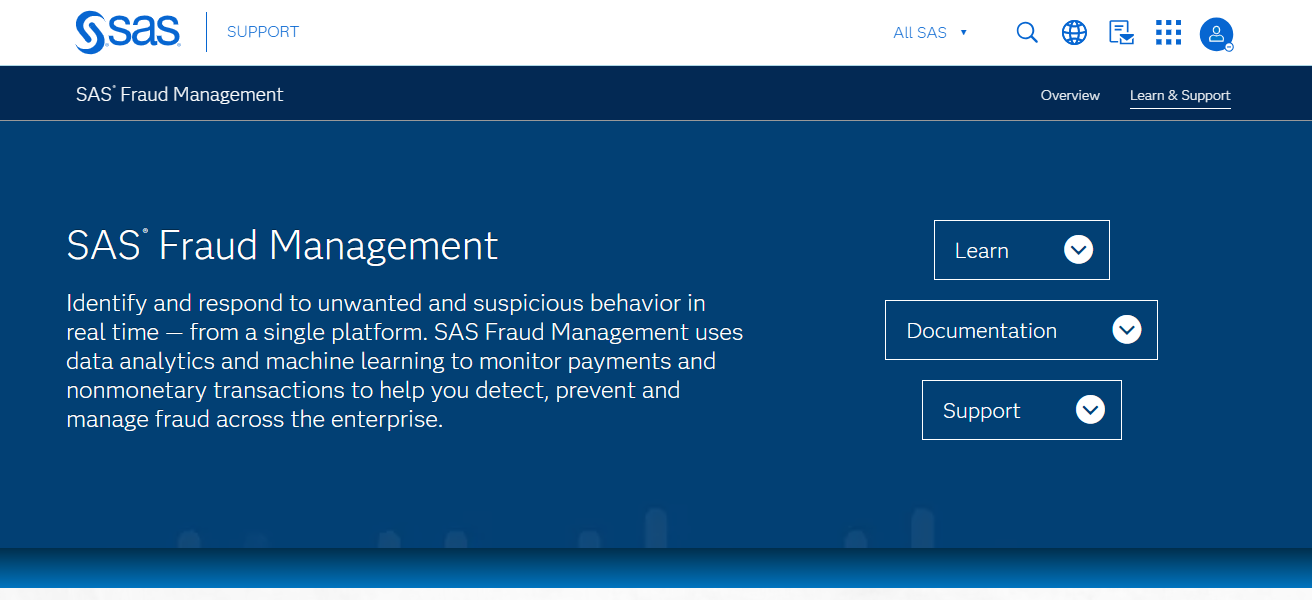Expand the All SAS search scope dropdown
The height and width of the screenshot is (600, 1312).
930,32
